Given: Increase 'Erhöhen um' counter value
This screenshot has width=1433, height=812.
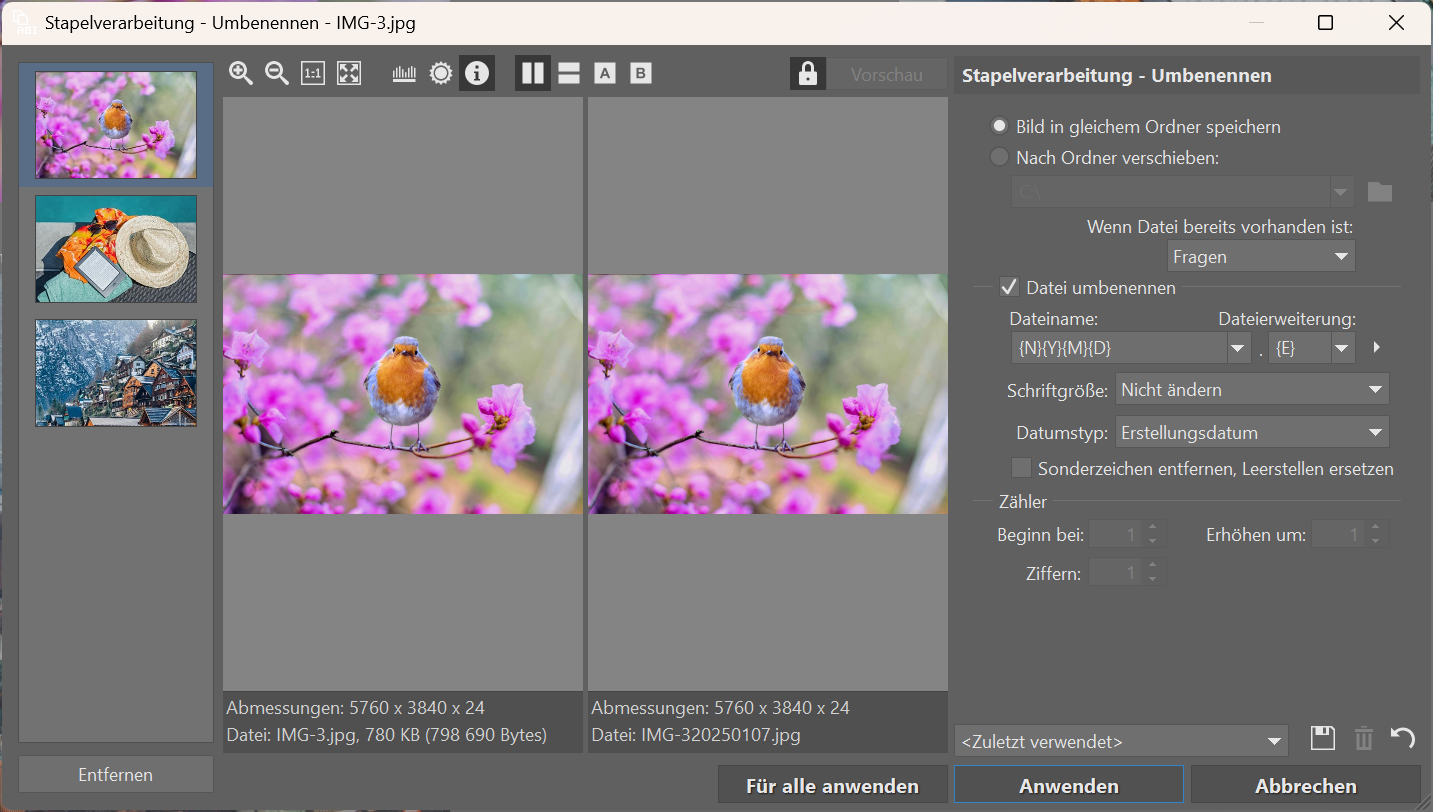Looking at the screenshot, I should click(x=1376, y=528).
